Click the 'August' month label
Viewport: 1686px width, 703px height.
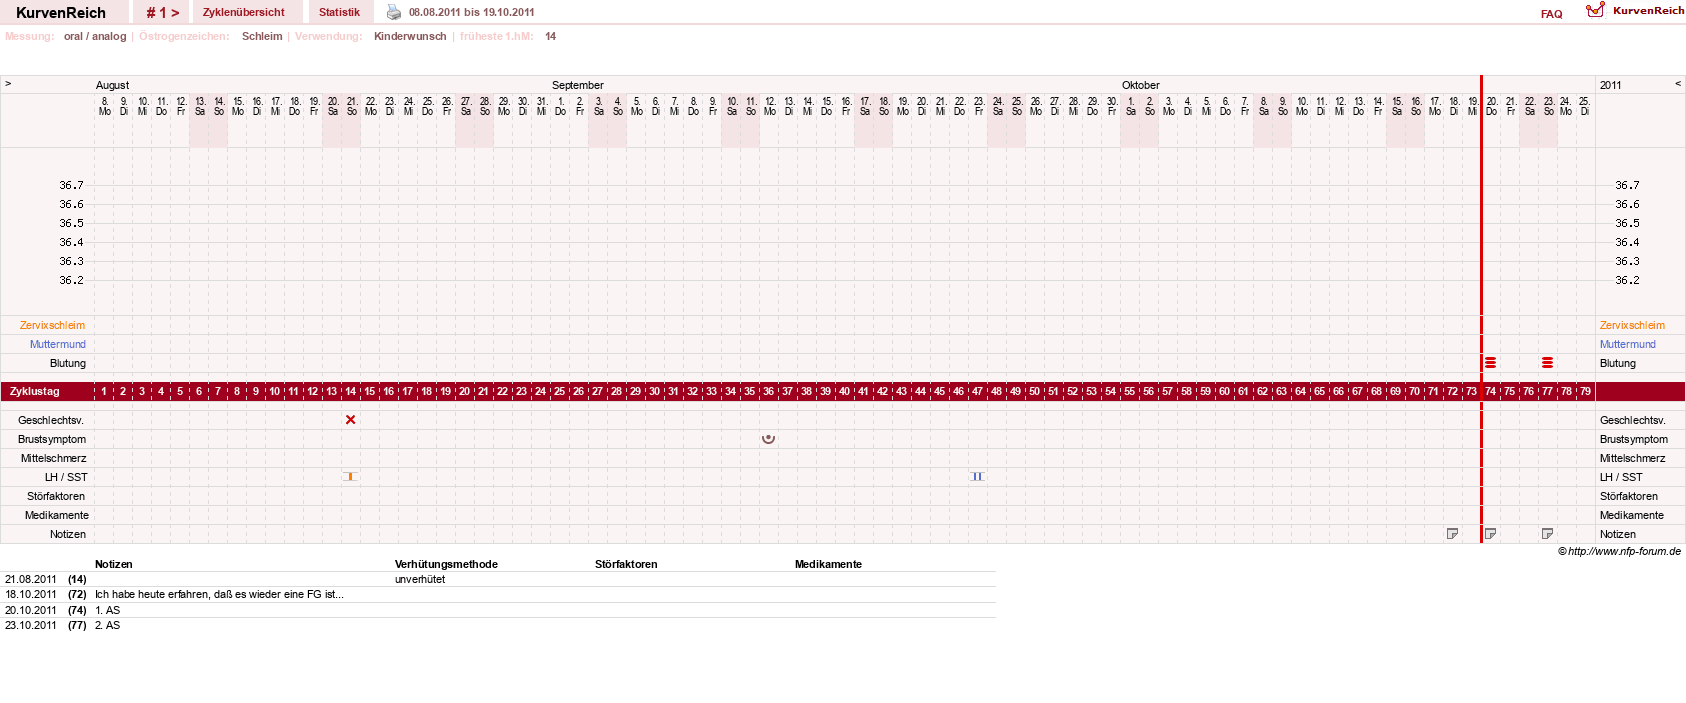tap(112, 85)
